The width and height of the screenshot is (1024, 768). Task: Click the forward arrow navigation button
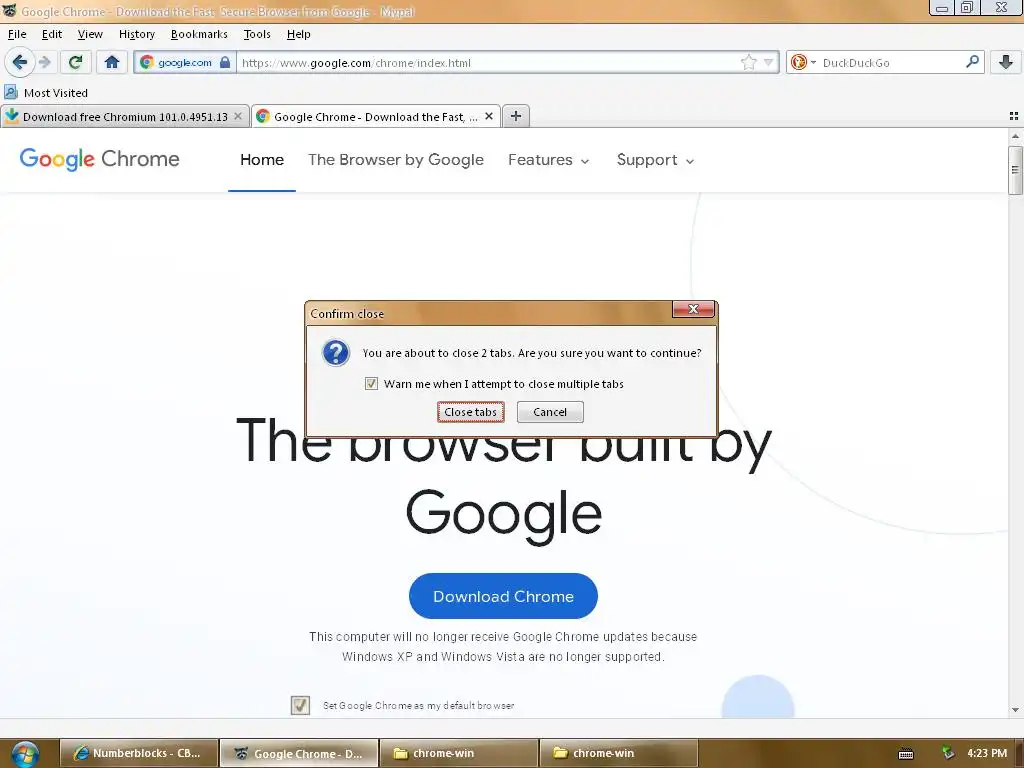(45, 62)
